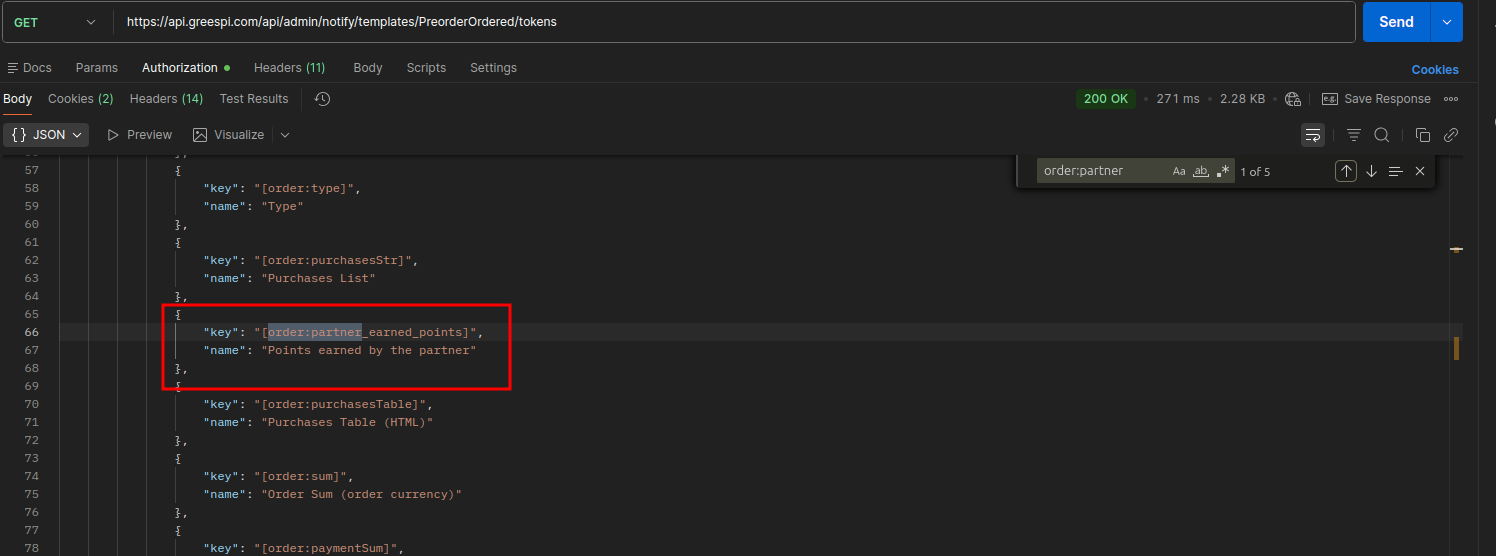
Task: Open the JSON format dropdown
Action: pyautogui.click(x=46, y=135)
